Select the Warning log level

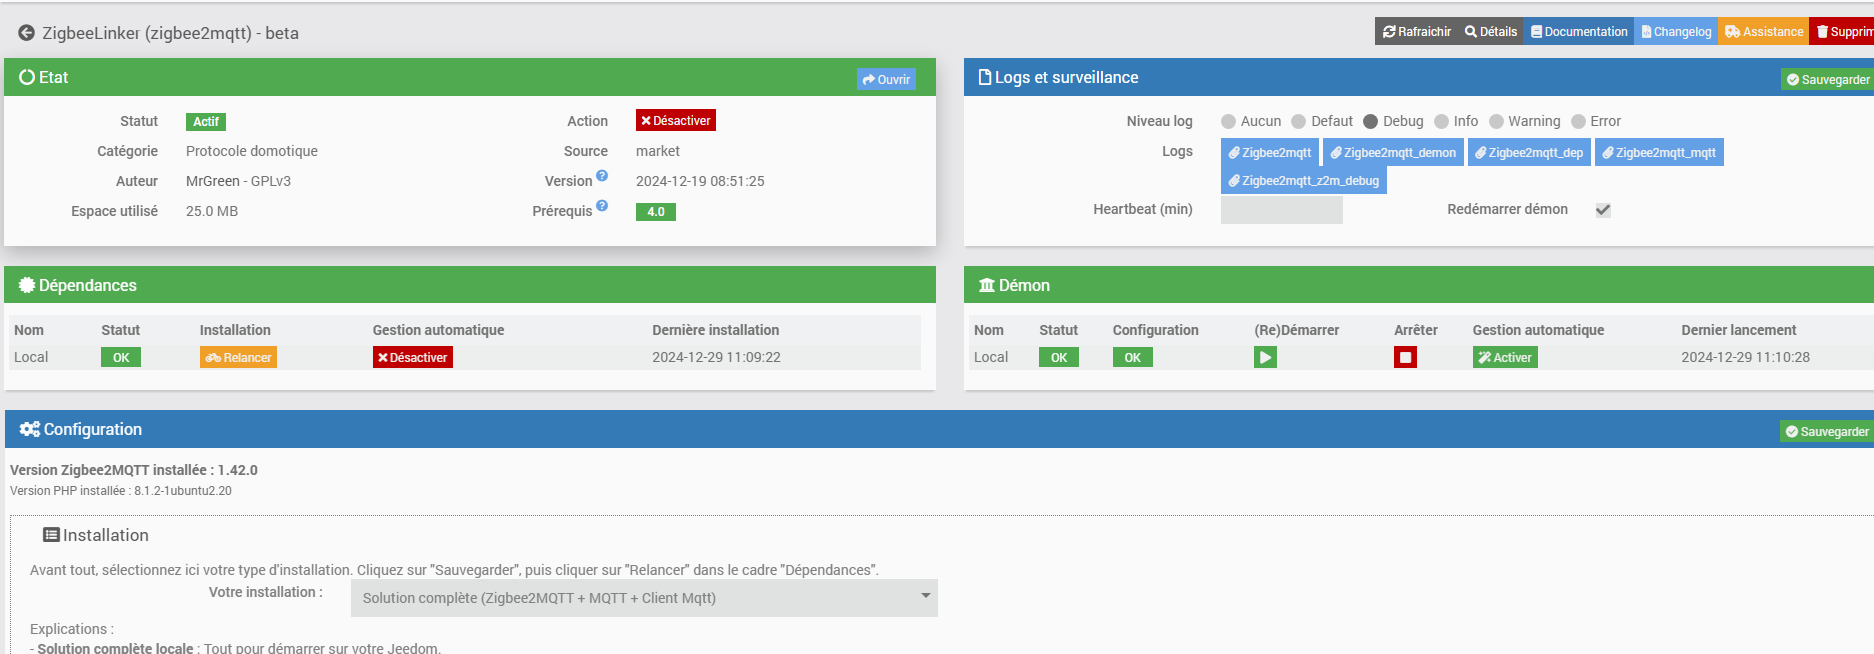[x=1496, y=121]
